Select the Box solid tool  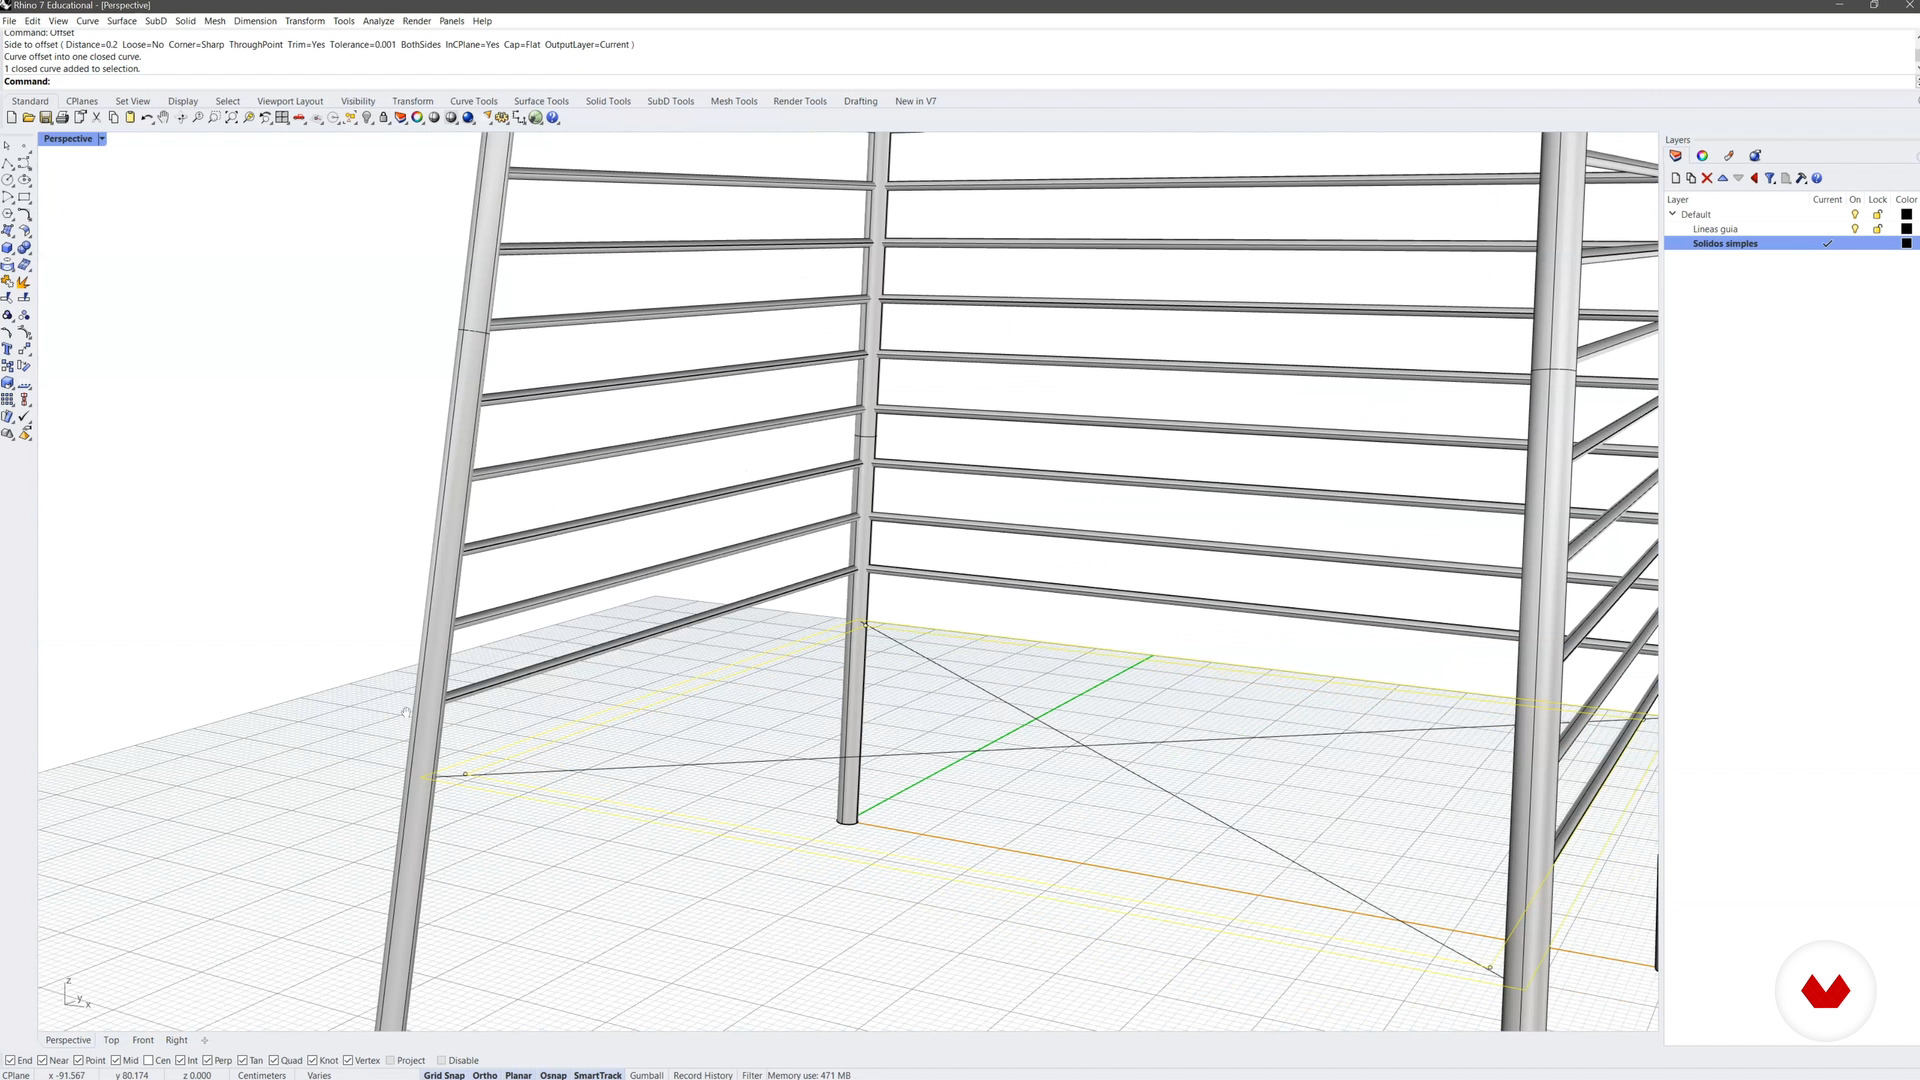pos(7,248)
